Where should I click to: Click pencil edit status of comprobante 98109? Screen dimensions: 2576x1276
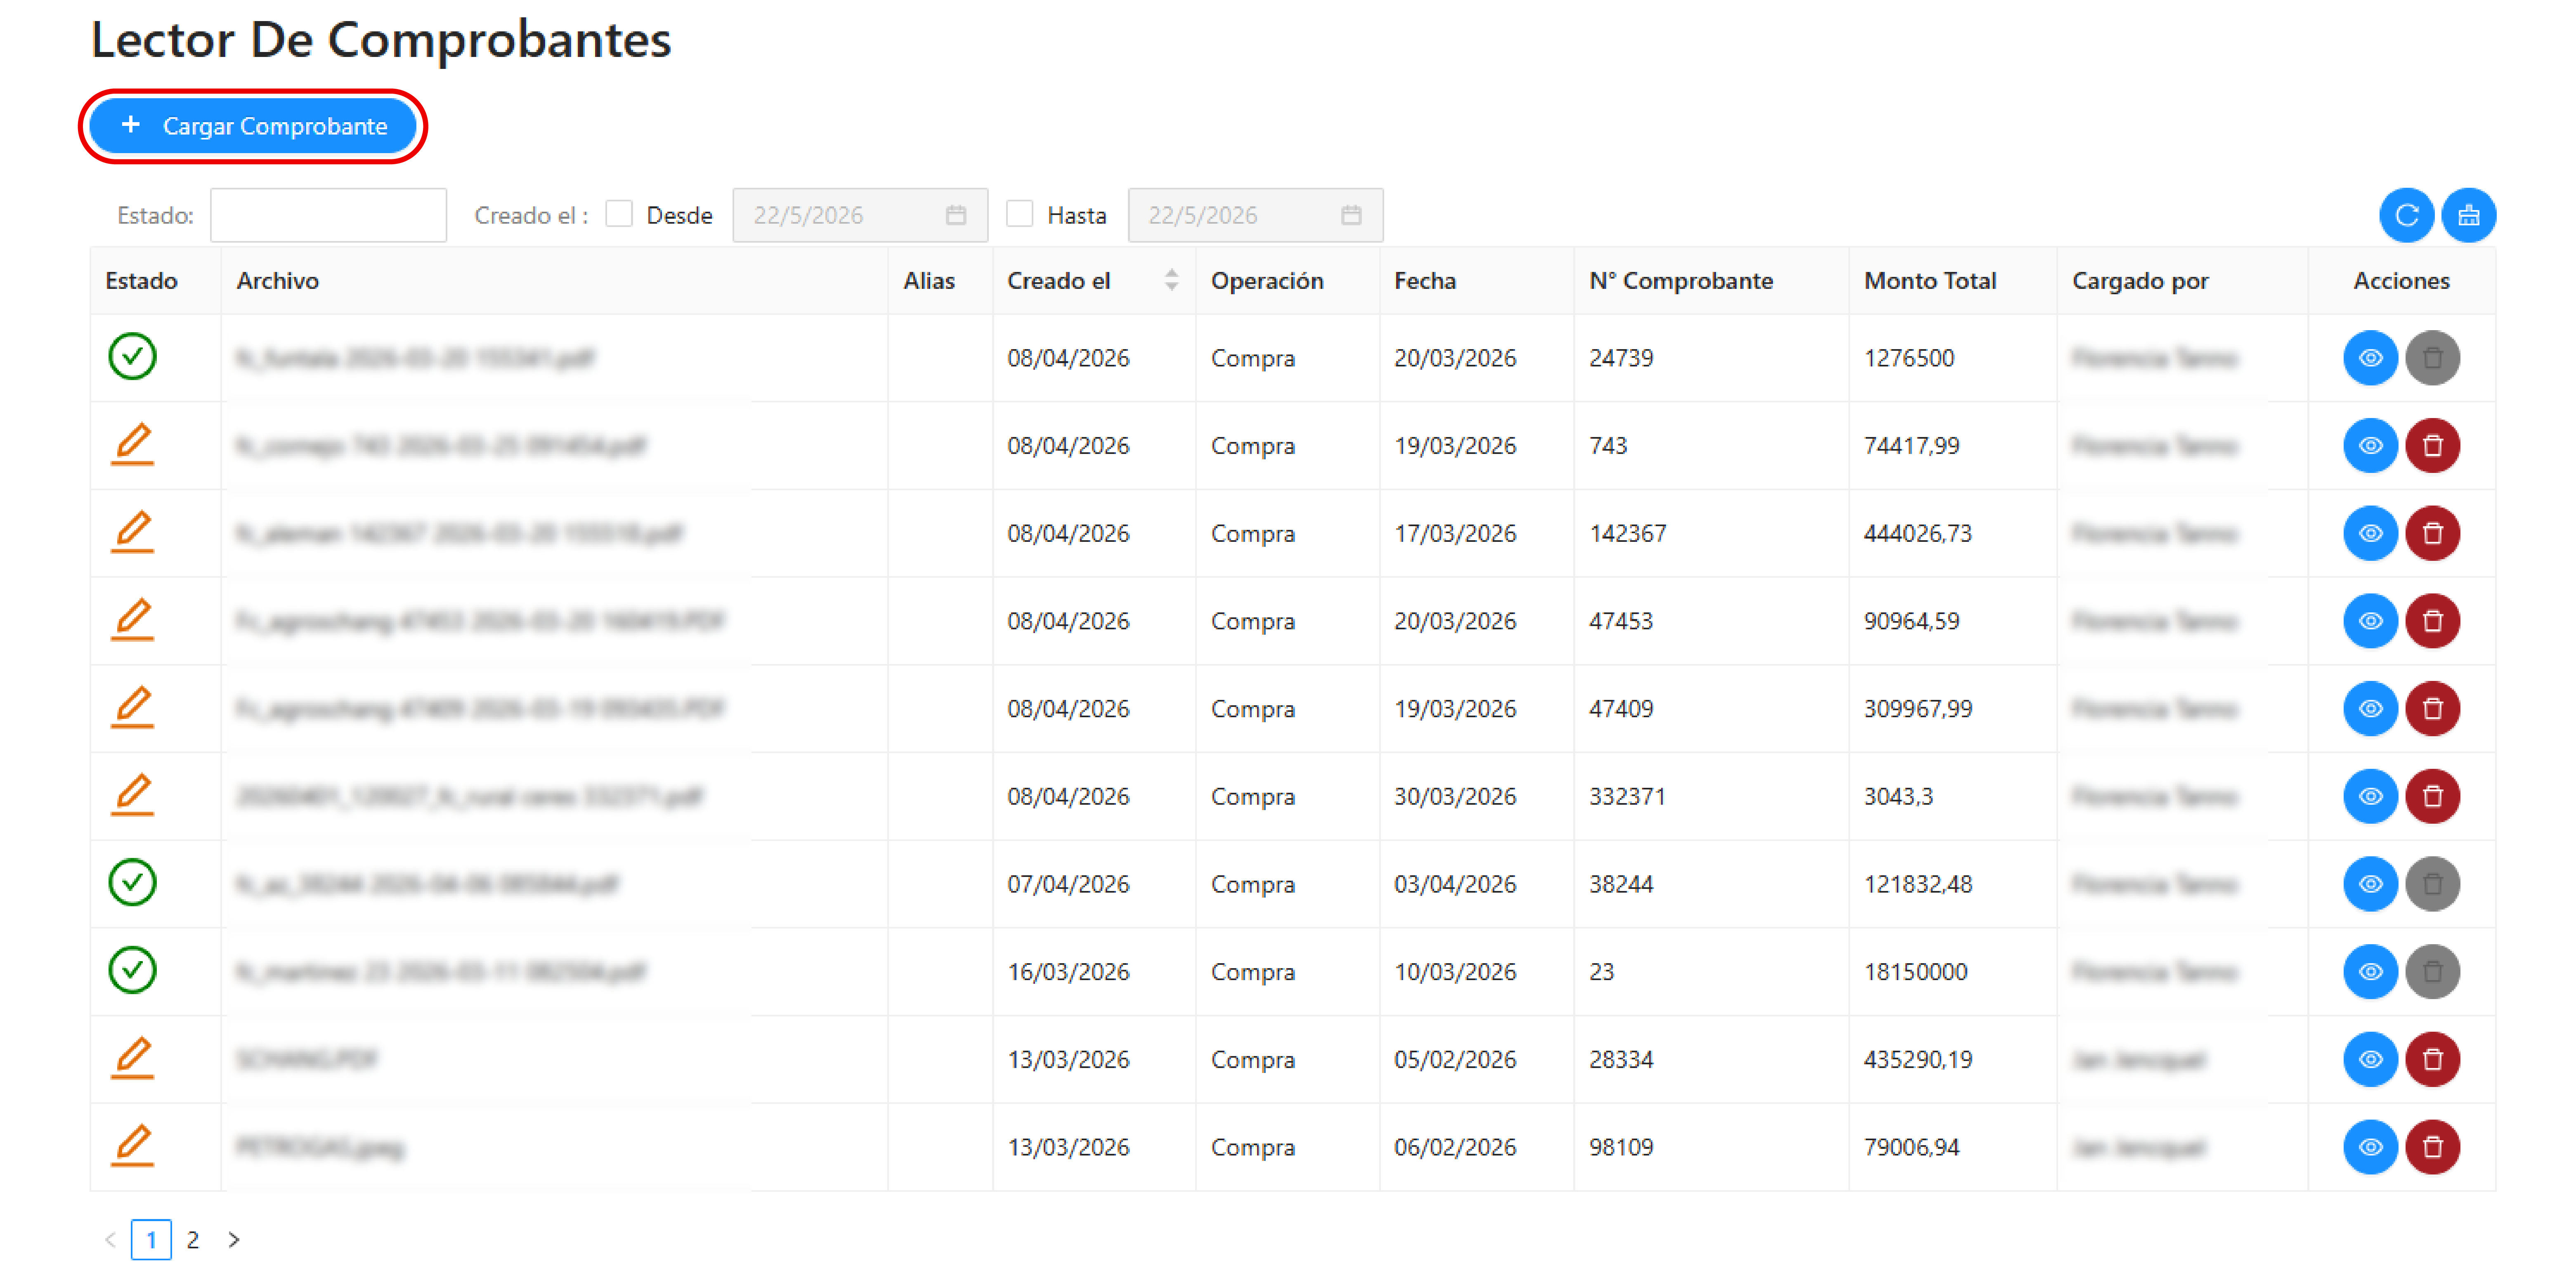coord(132,1146)
